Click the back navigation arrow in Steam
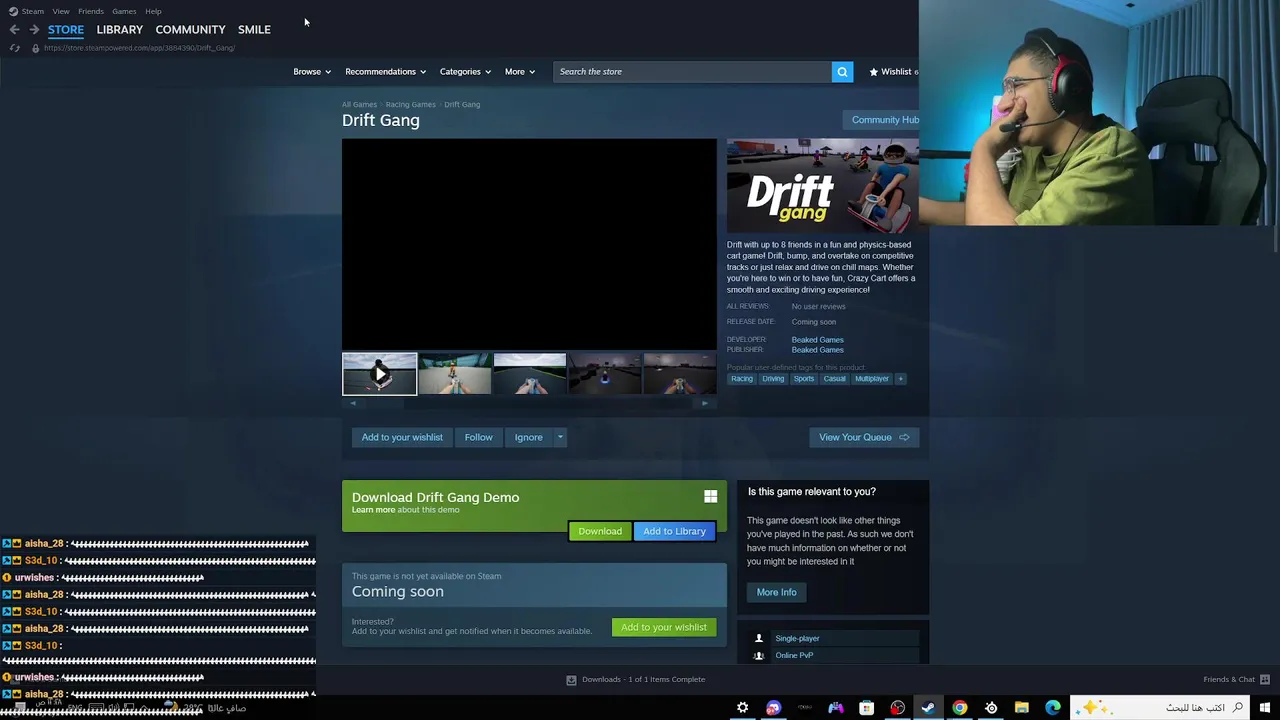 14,30
